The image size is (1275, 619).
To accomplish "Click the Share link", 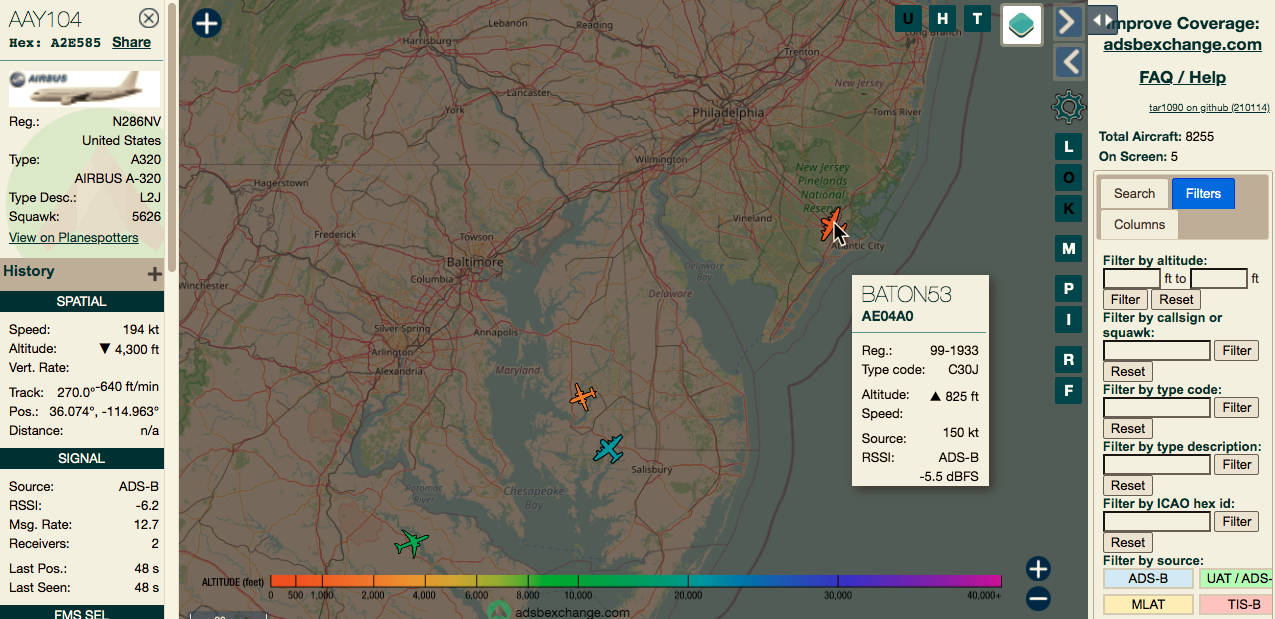I will 132,42.
